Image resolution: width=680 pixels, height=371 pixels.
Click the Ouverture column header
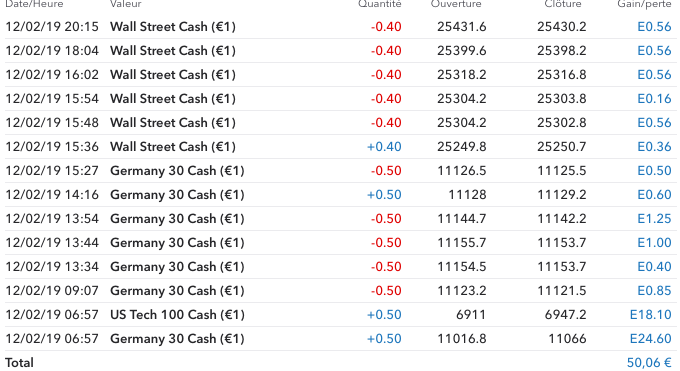pos(456,4)
